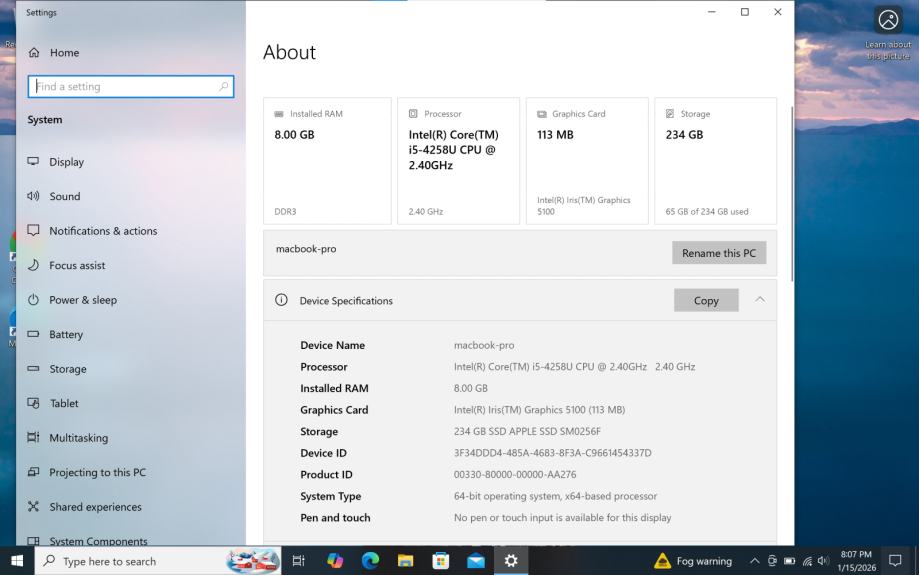
Task: Open the Fog warning weather widget
Action: pos(693,561)
